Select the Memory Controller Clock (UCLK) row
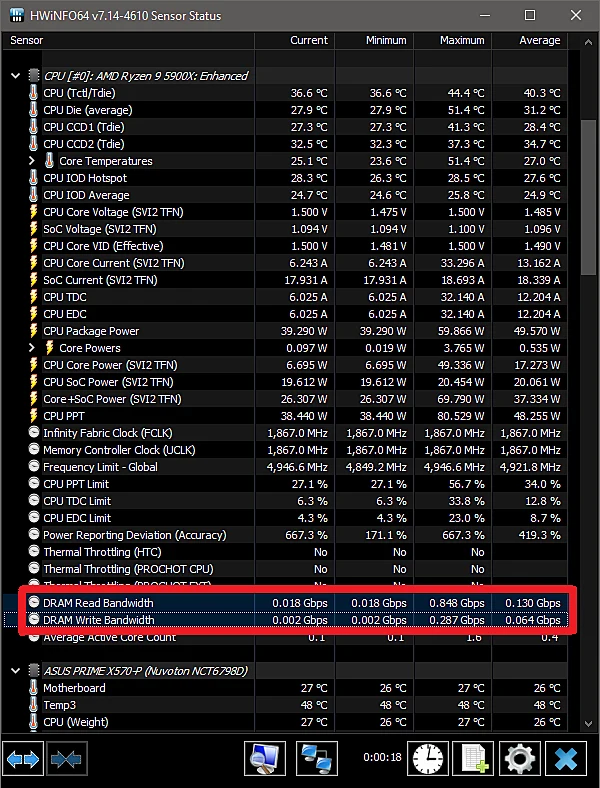Image resolution: width=600 pixels, height=788 pixels. (x=285, y=450)
